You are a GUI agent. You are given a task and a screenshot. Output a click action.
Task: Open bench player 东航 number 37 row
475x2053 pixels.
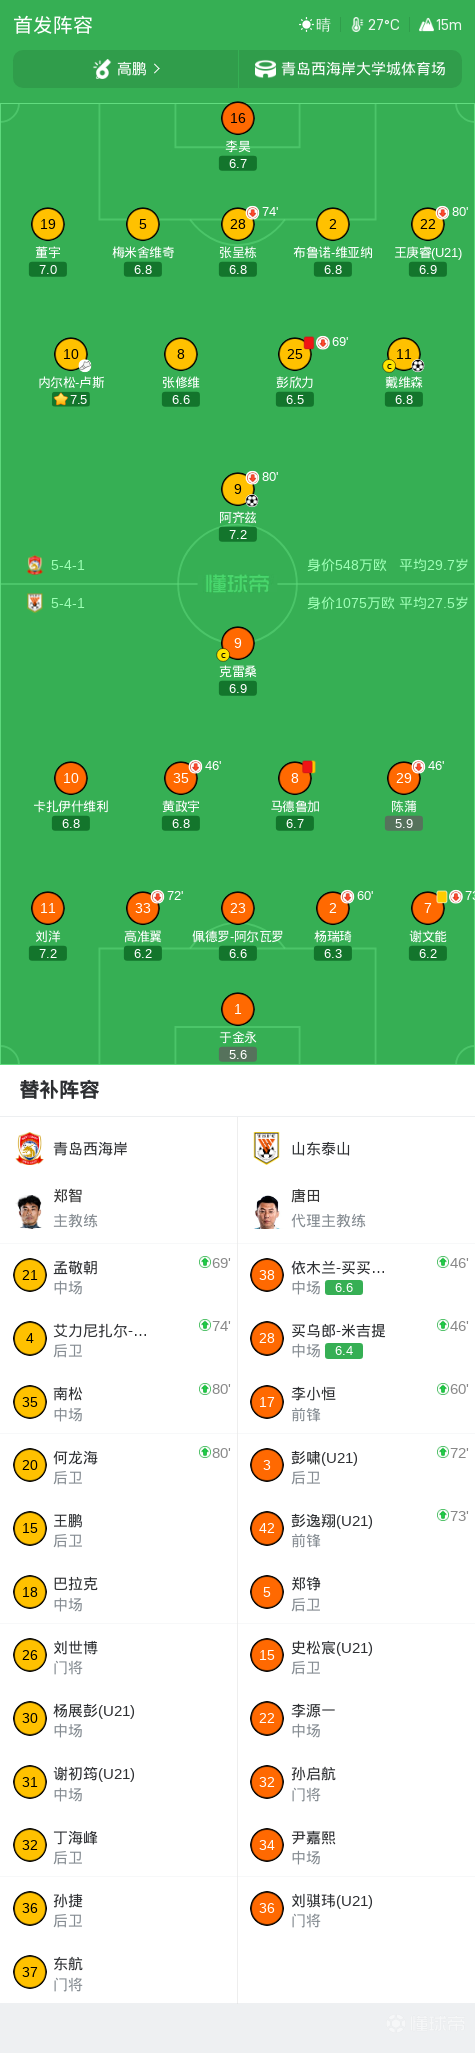(x=119, y=1972)
